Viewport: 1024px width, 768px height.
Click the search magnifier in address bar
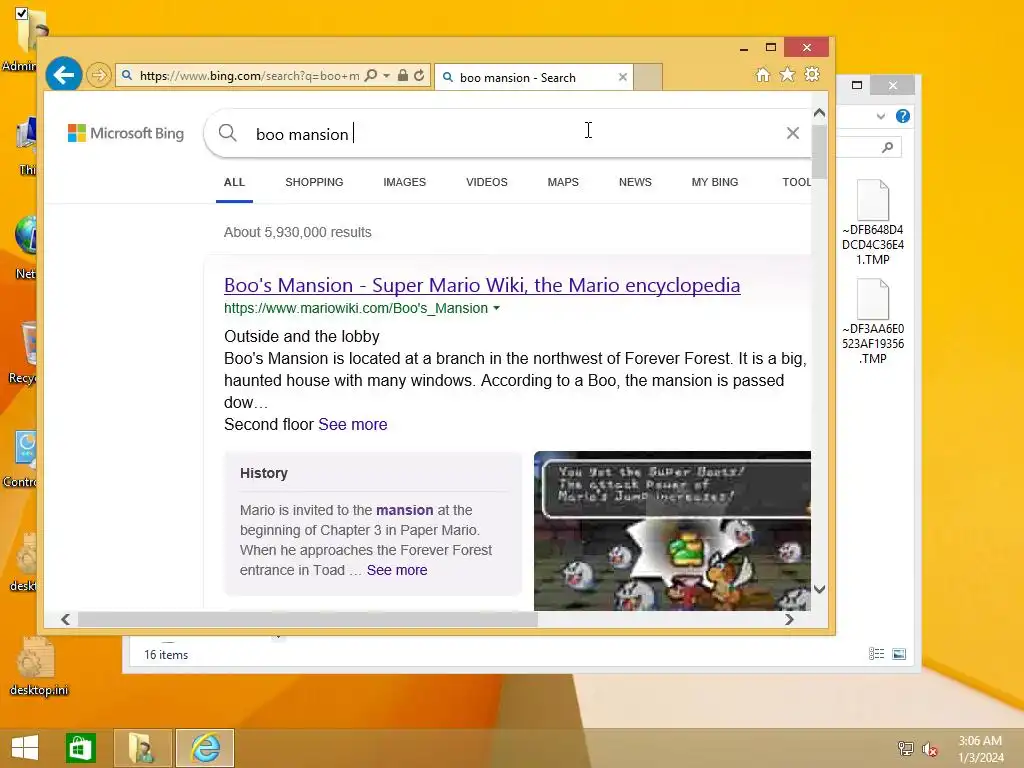click(x=371, y=75)
